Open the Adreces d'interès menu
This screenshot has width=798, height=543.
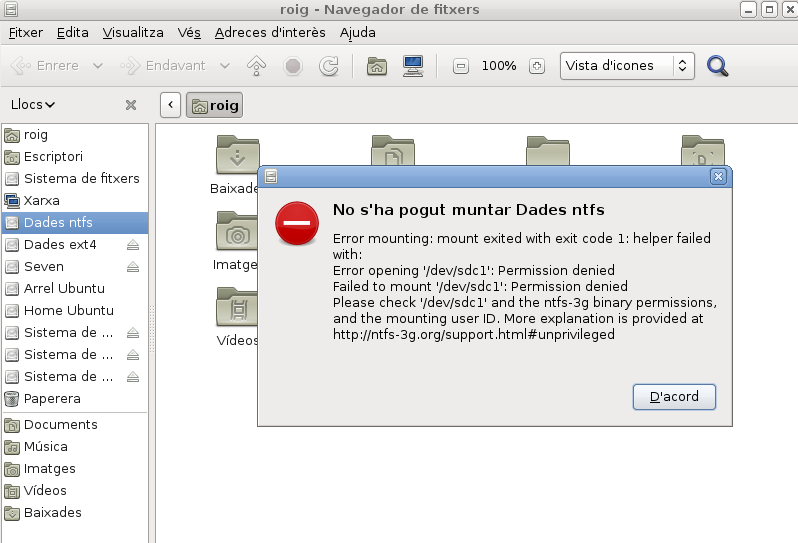pyautogui.click(x=270, y=33)
